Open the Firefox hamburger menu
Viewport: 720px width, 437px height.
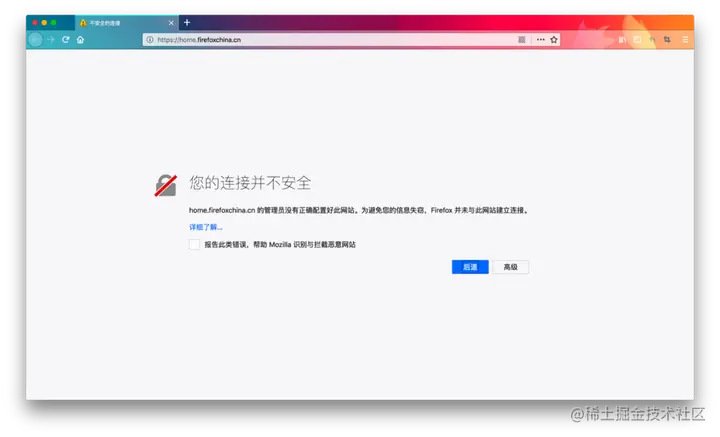click(x=685, y=40)
